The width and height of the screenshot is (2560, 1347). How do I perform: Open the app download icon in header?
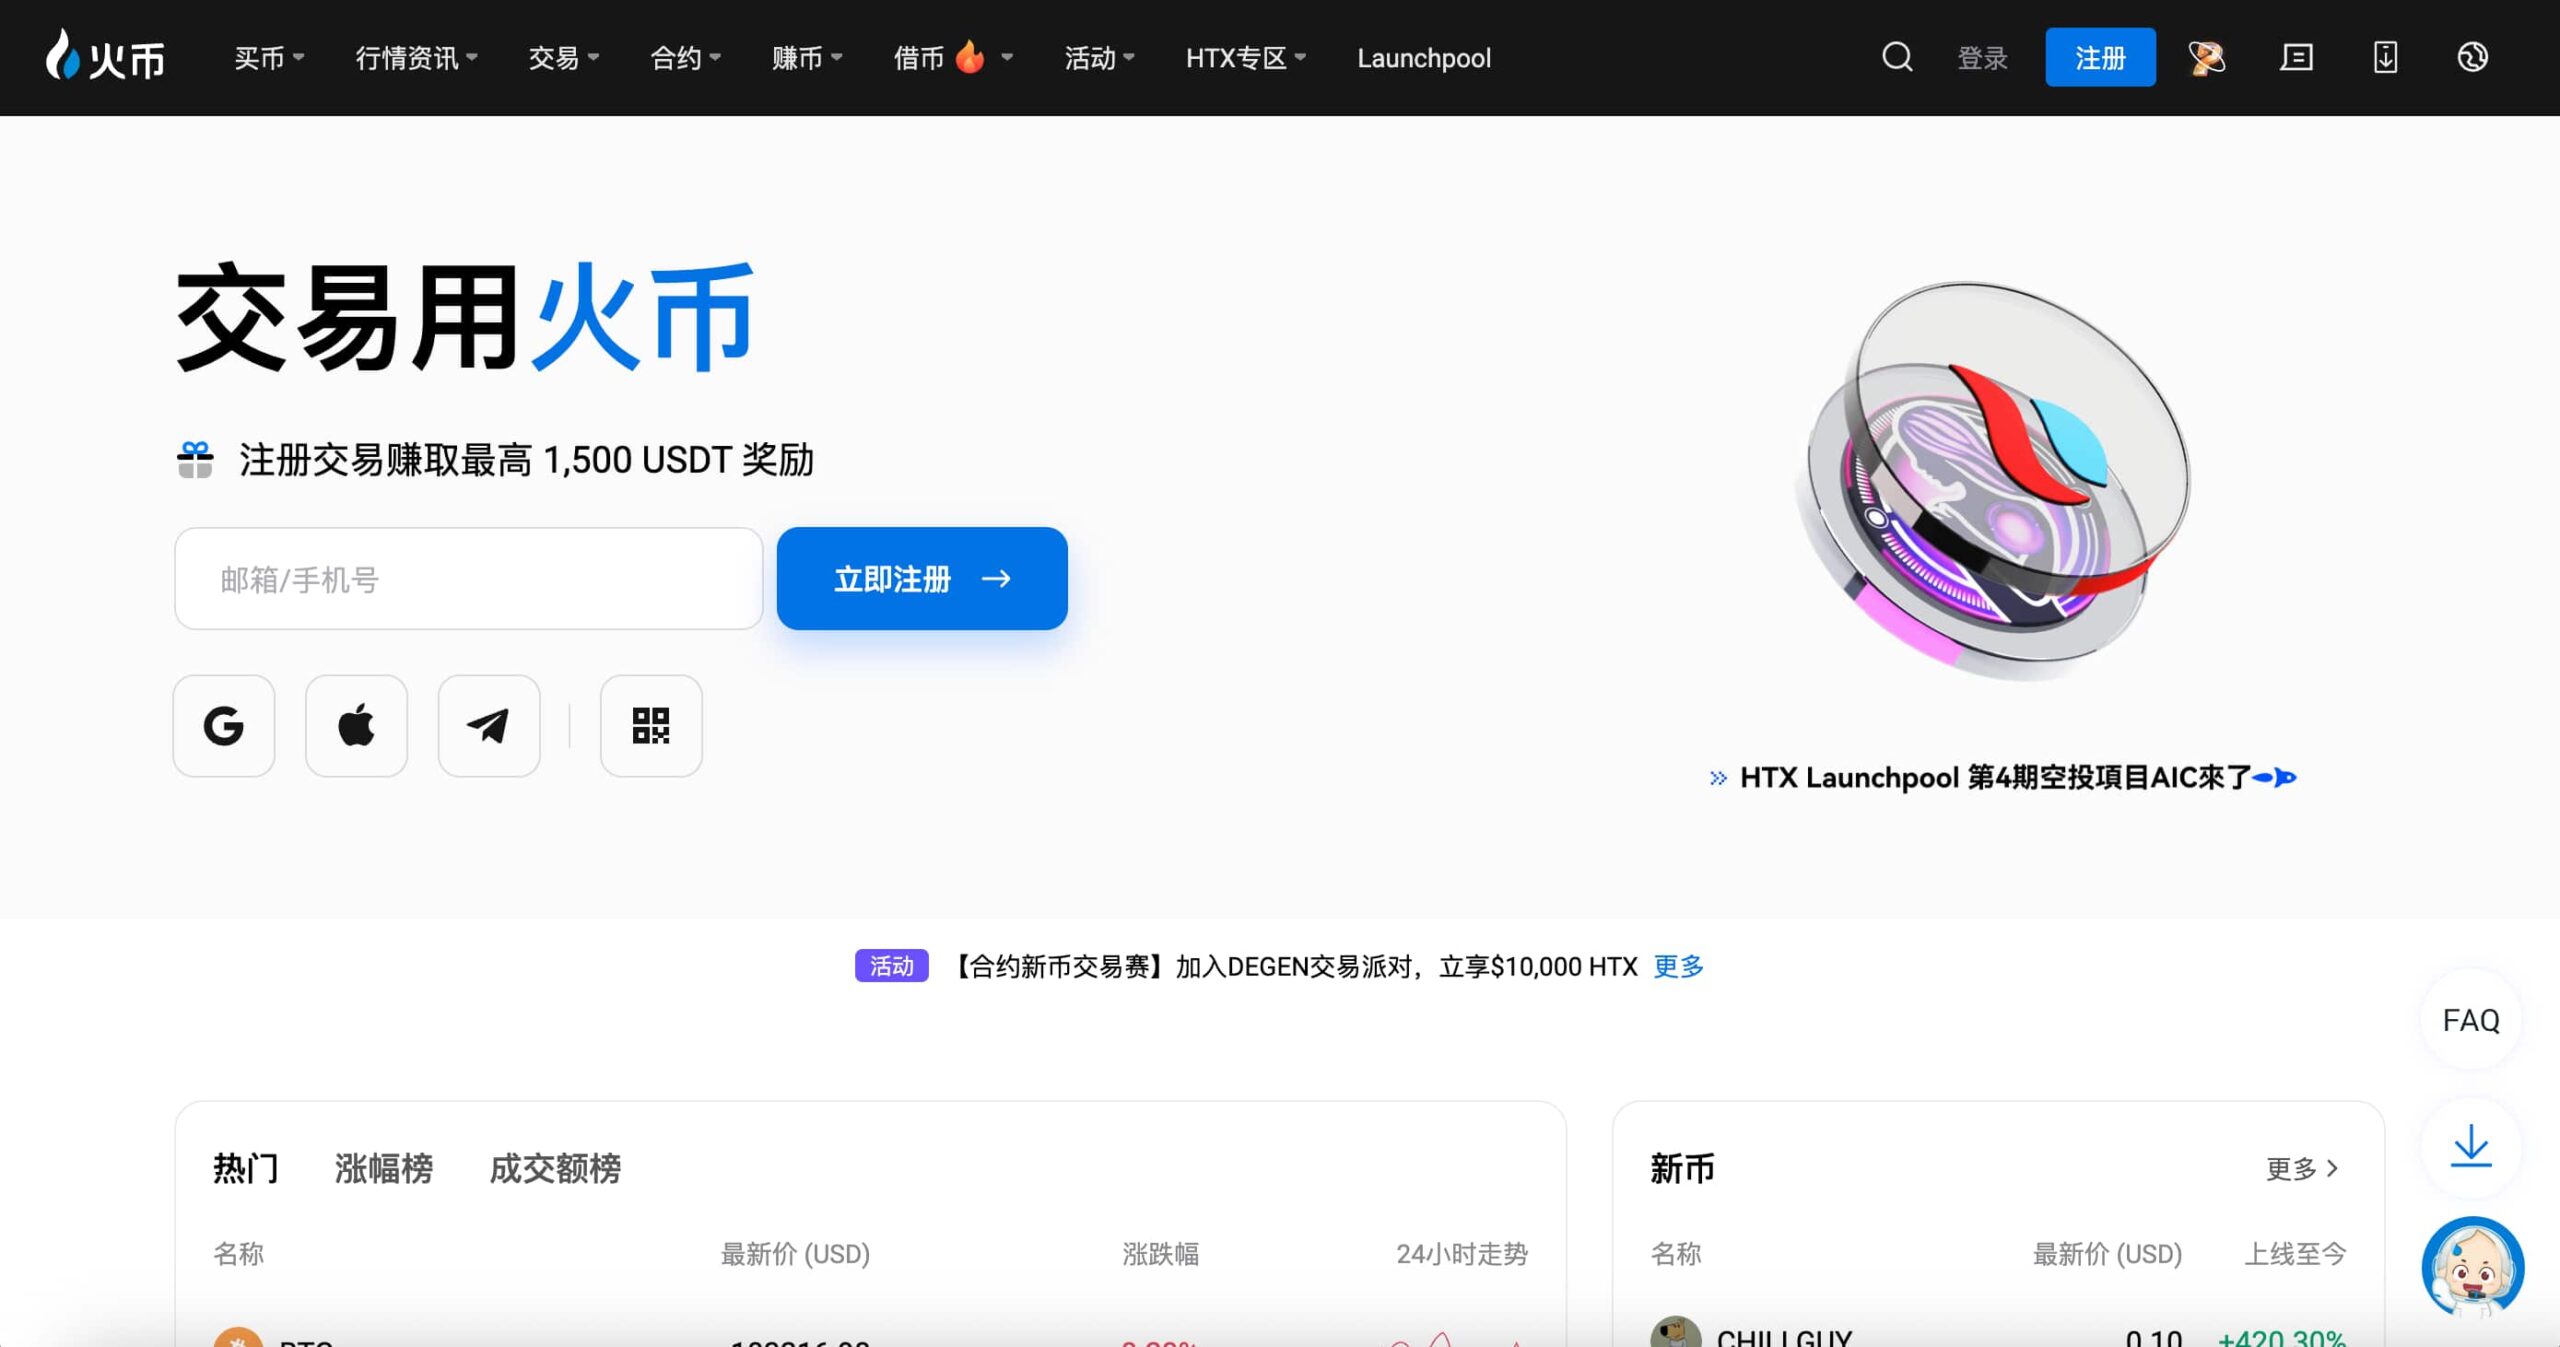2385,57
